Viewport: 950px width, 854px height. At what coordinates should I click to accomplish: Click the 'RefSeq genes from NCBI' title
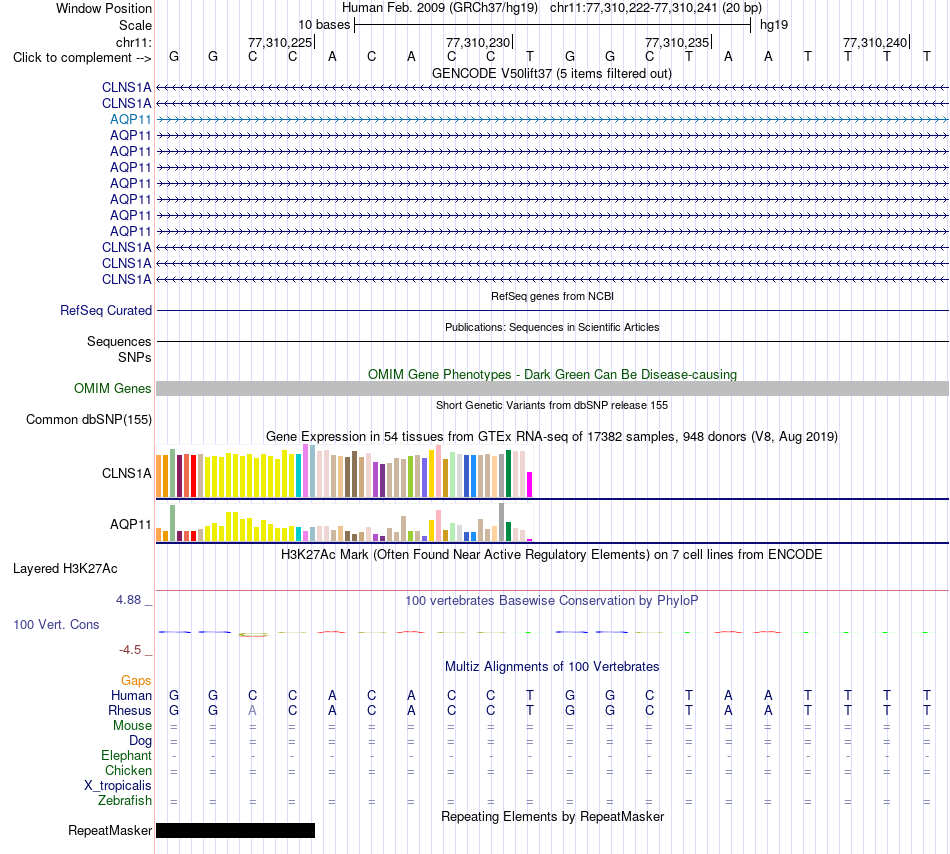click(x=552, y=296)
